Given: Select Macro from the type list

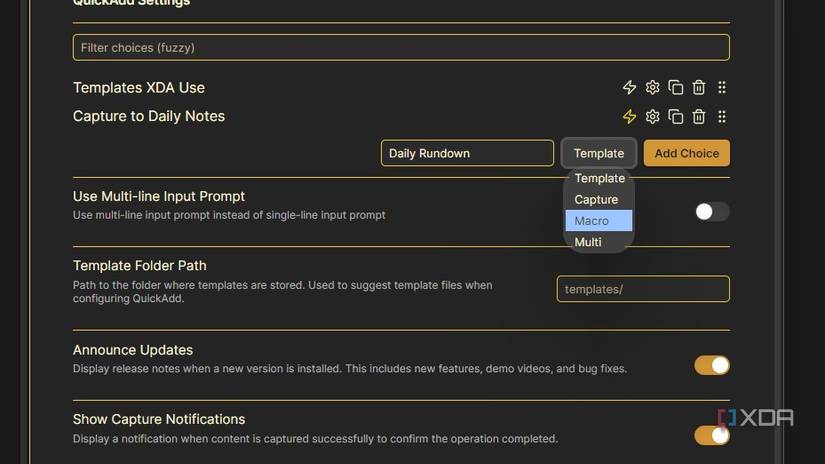Looking at the screenshot, I should coord(598,221).
